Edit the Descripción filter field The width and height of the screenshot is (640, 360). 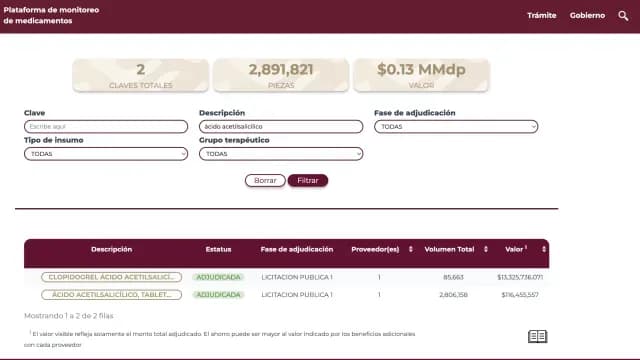(281, 127)
